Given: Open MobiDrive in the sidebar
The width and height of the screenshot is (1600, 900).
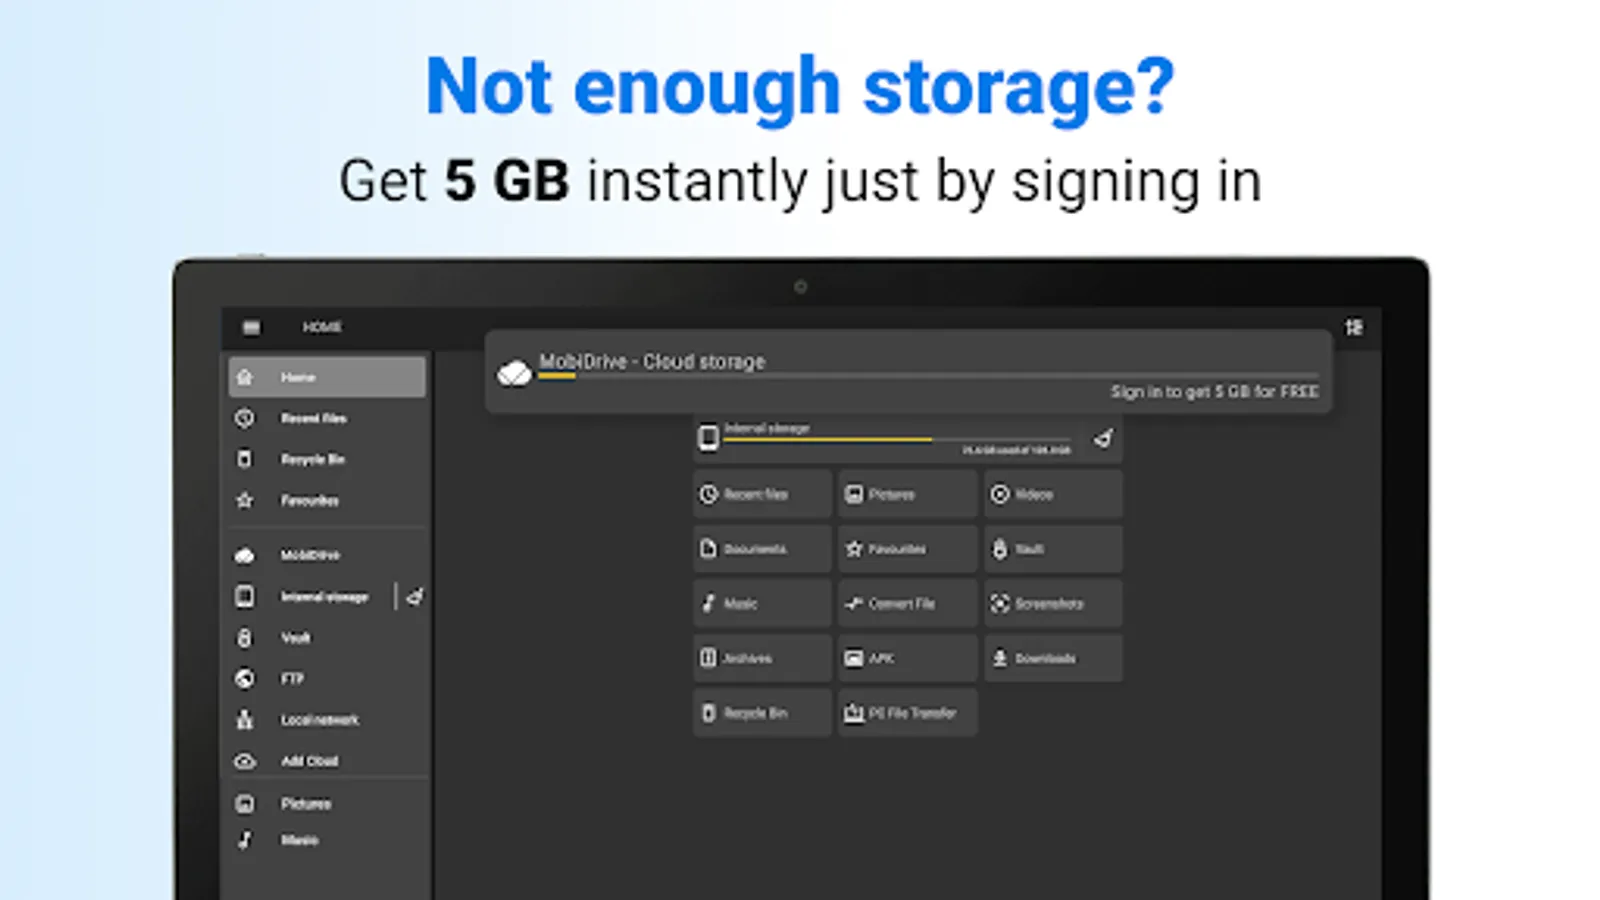Looking at the screenshot, I should coord(327,555).
